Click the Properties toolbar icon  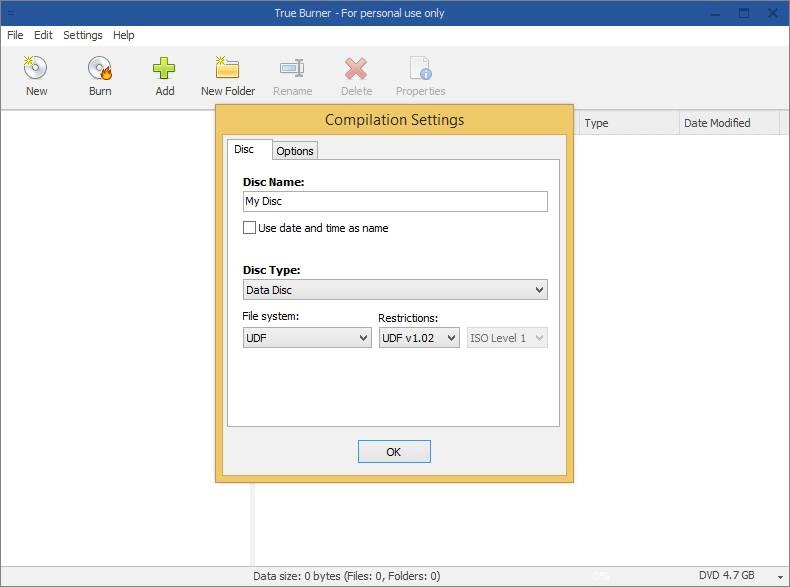pyautogui.click(x=420, y=68)
